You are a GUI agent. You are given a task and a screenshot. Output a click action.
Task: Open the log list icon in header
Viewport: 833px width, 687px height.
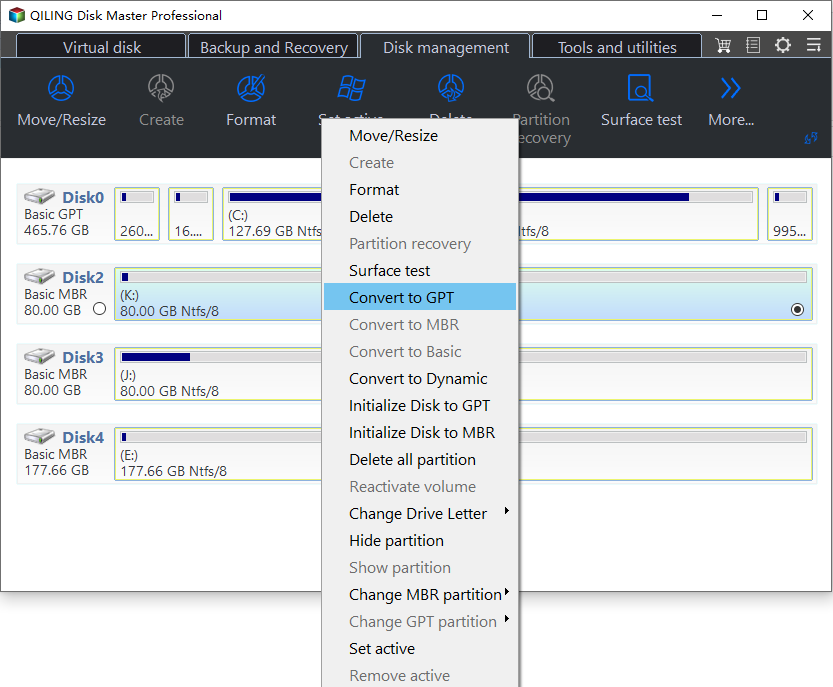[x=753, y=45]
